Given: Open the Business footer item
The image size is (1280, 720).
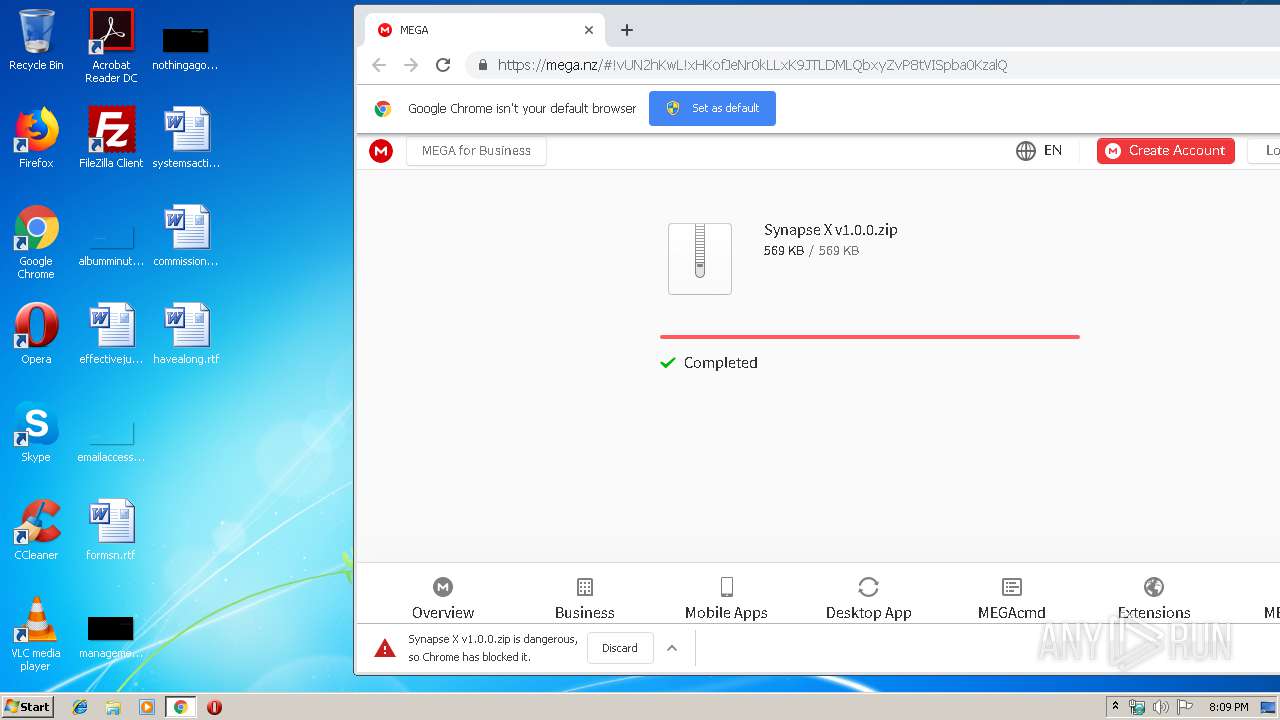Looking at the screenshot, I should pyautogui.click(x=585, y=598).
